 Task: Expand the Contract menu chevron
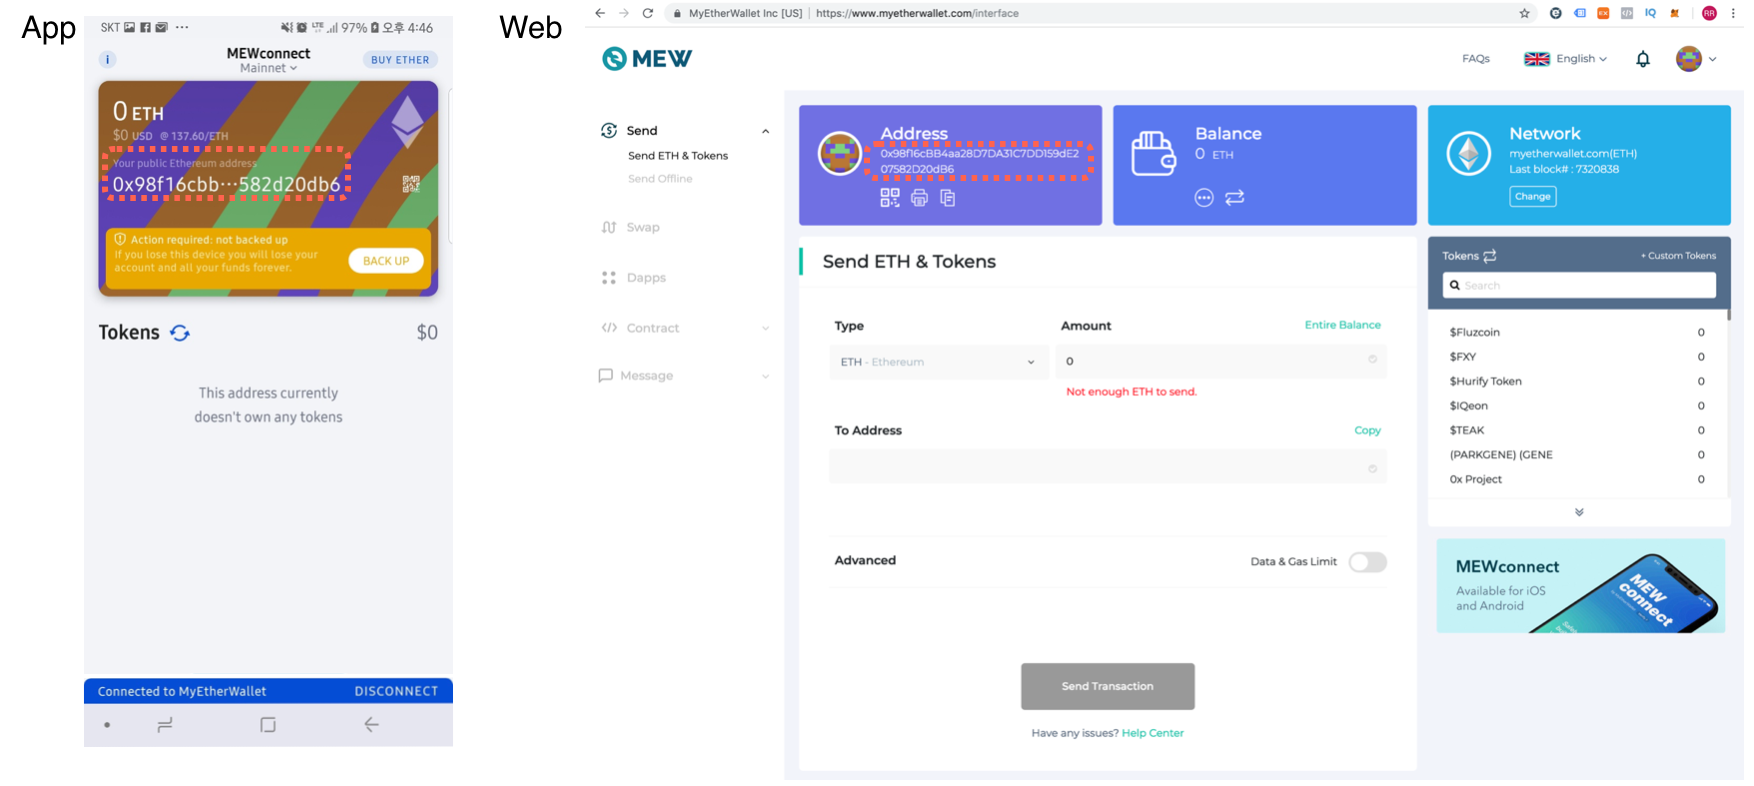766,328
